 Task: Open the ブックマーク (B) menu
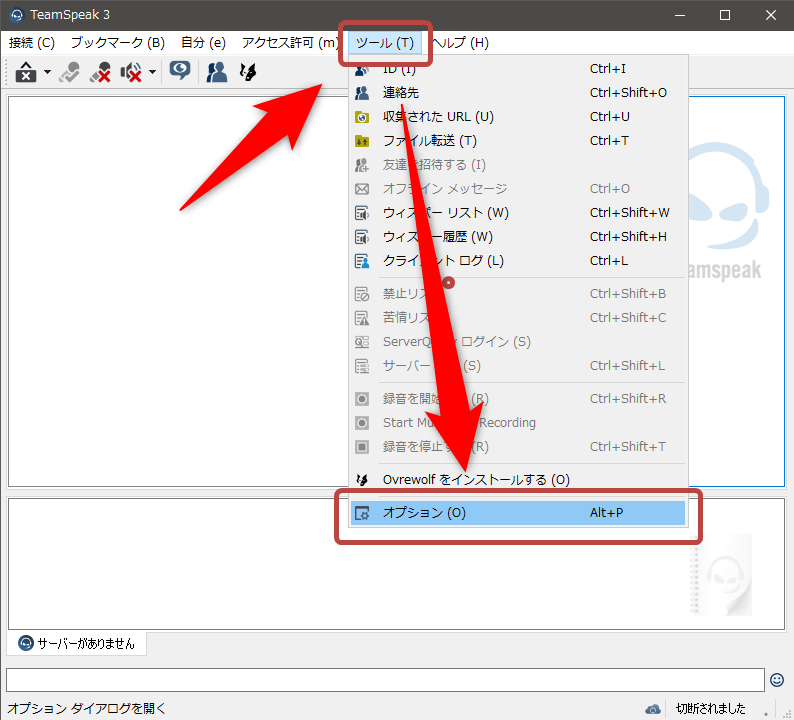coord(117,43)
